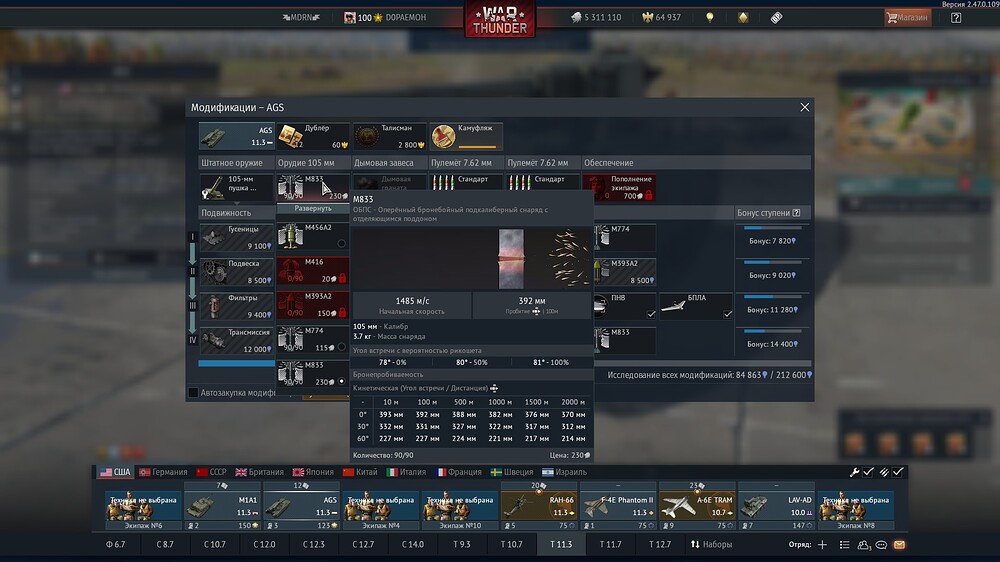Select the Подвеска suspension modification
Viewport: 1000px width, 562px height.
tap(237, 272)
